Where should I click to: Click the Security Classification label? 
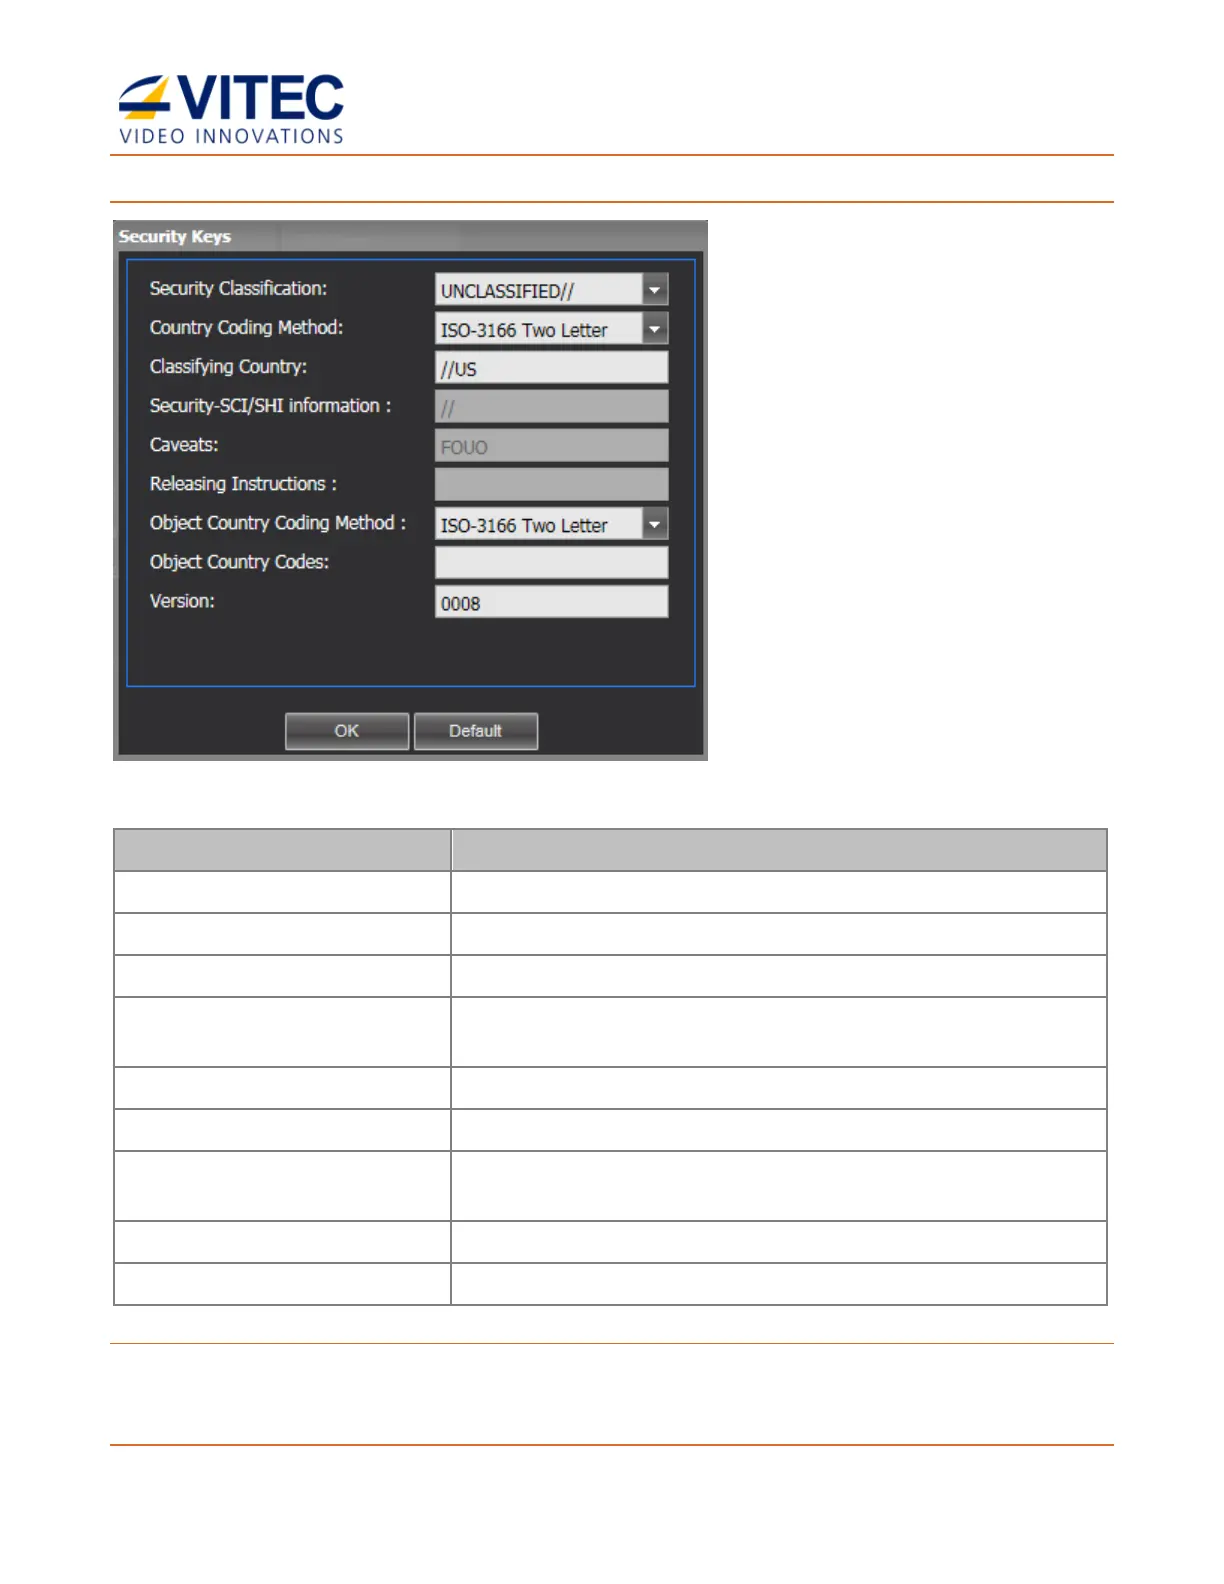tap(238, 288)
